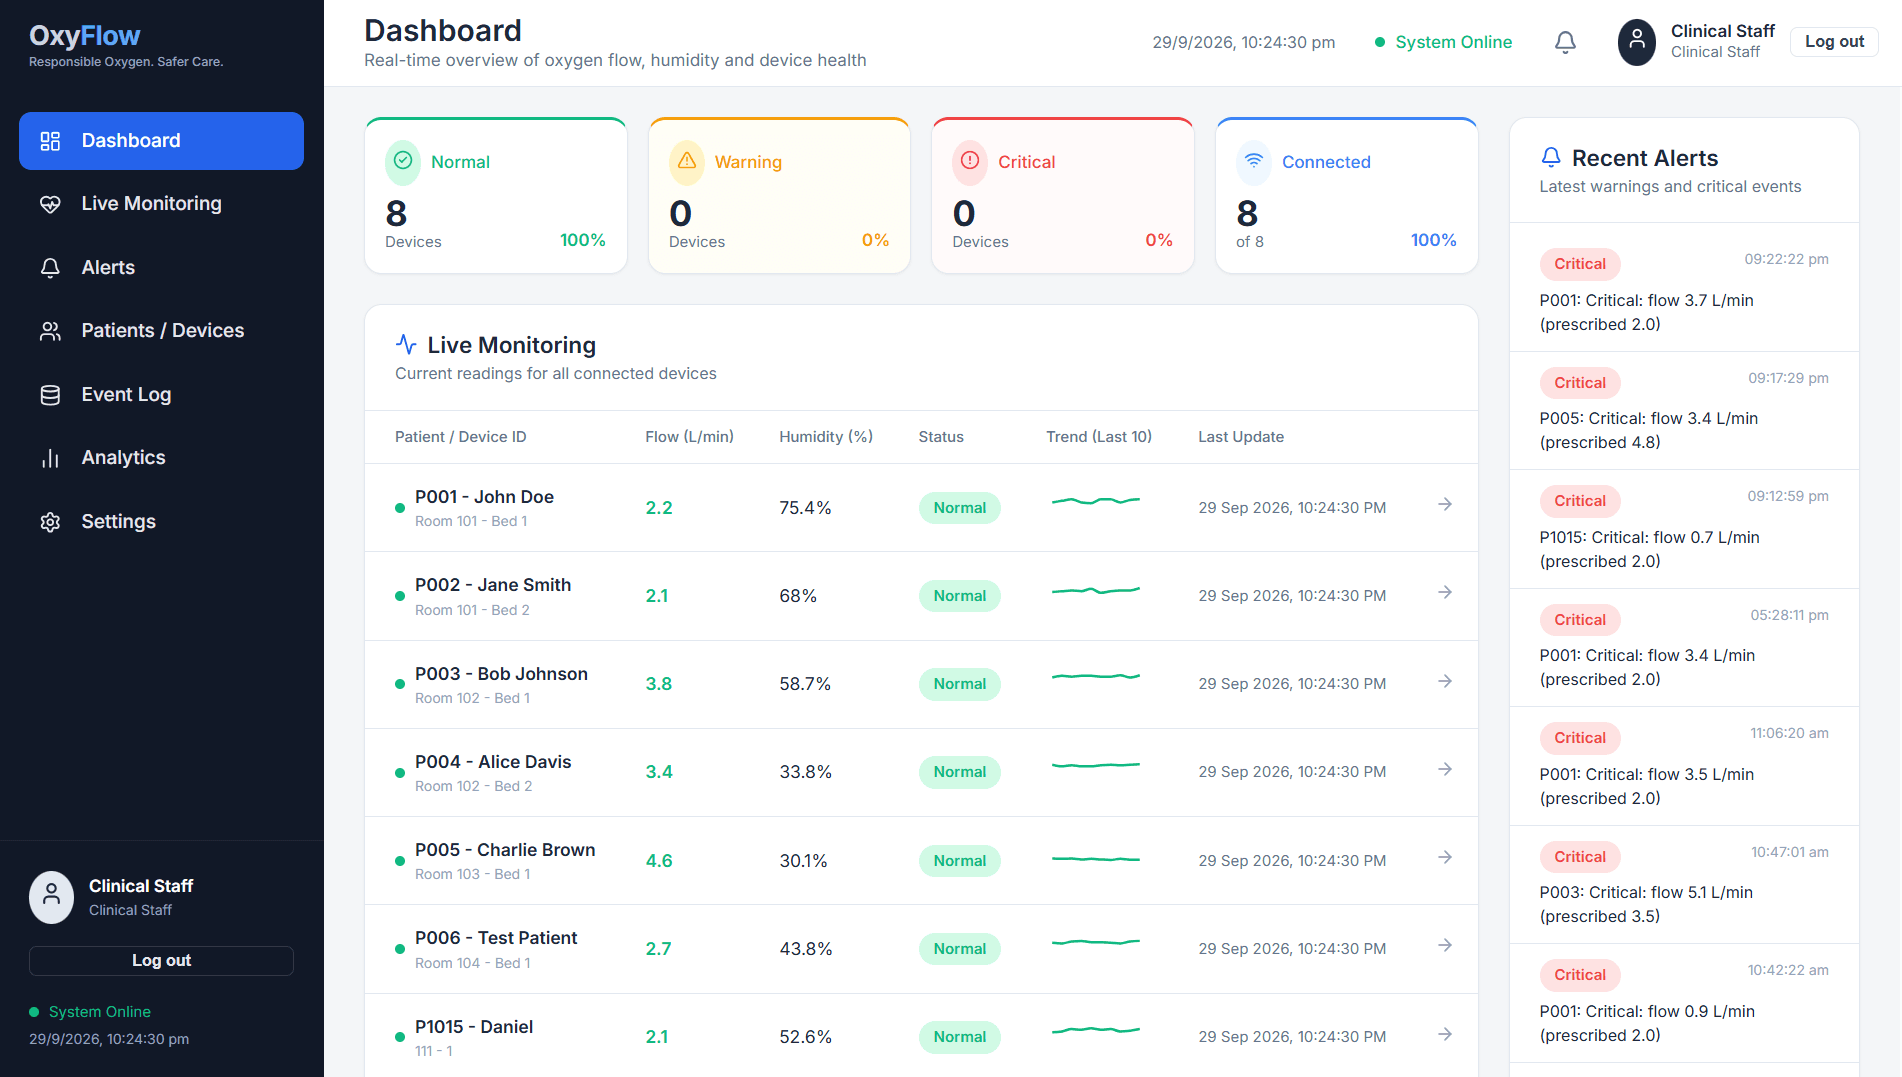Click the P006 - Test Patient row name
The width and height of the screenshot is (1902, 1077).
click(x=496, y=938)
